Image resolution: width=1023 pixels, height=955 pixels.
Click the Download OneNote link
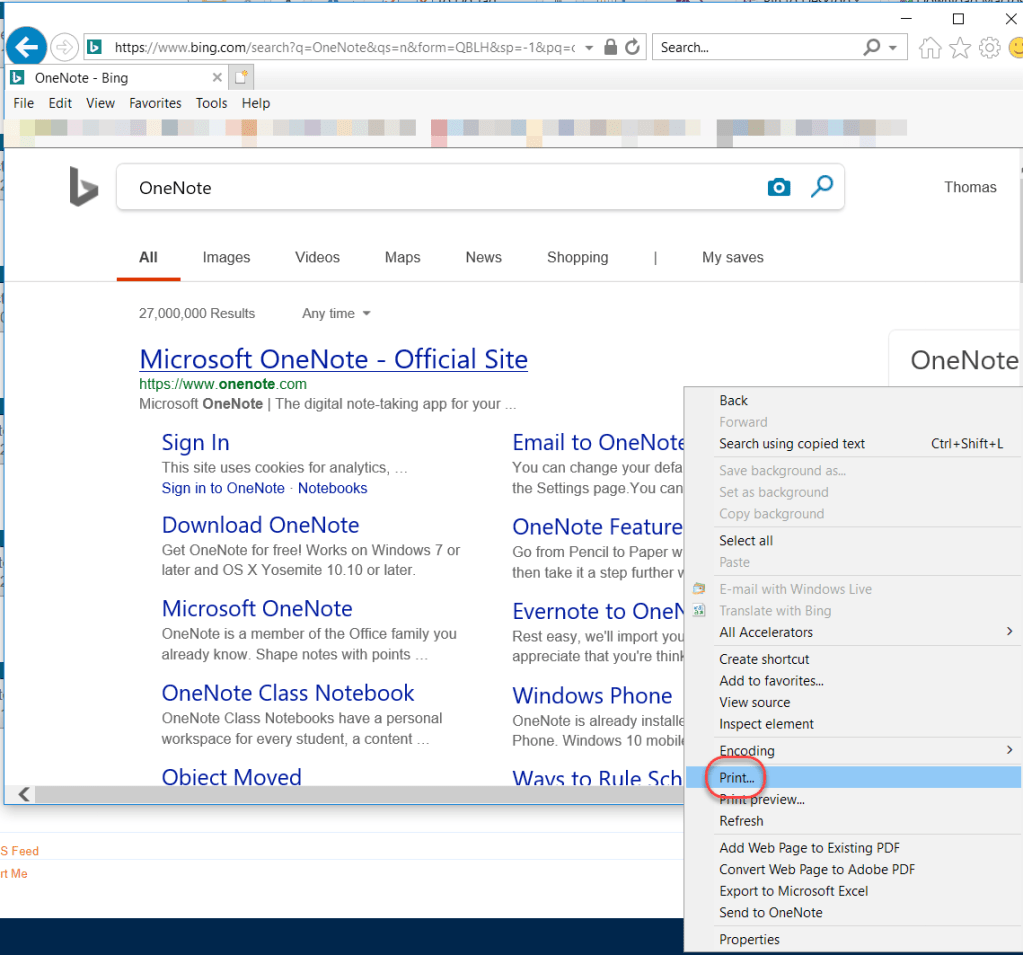point(260,524)
